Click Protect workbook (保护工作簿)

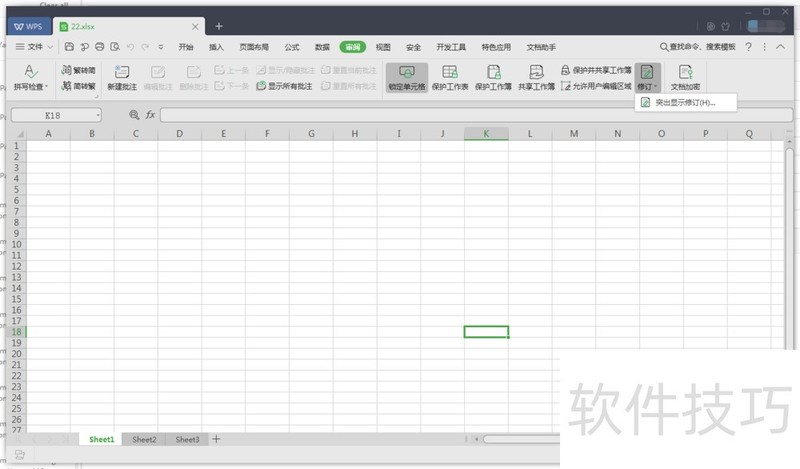493,78
